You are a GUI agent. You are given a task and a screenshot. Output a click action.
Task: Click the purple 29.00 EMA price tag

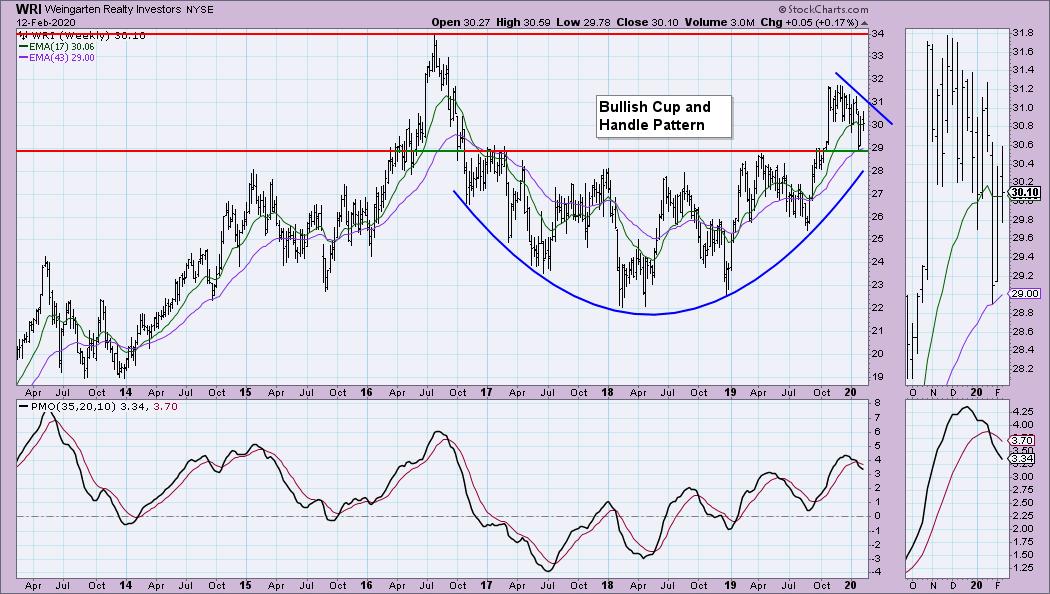click(x=1025, y=293)
